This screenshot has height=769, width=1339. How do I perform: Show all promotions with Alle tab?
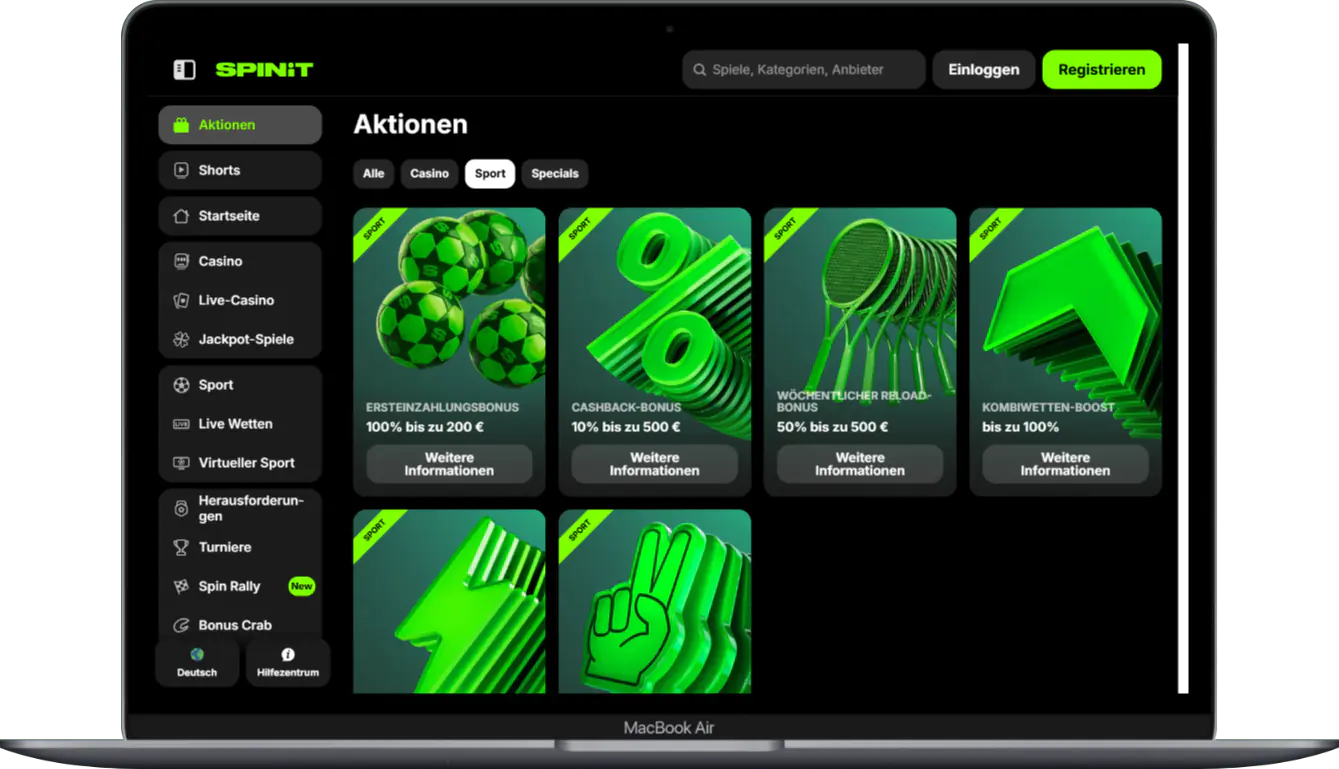pyautogui.click(x=373, y=173)
